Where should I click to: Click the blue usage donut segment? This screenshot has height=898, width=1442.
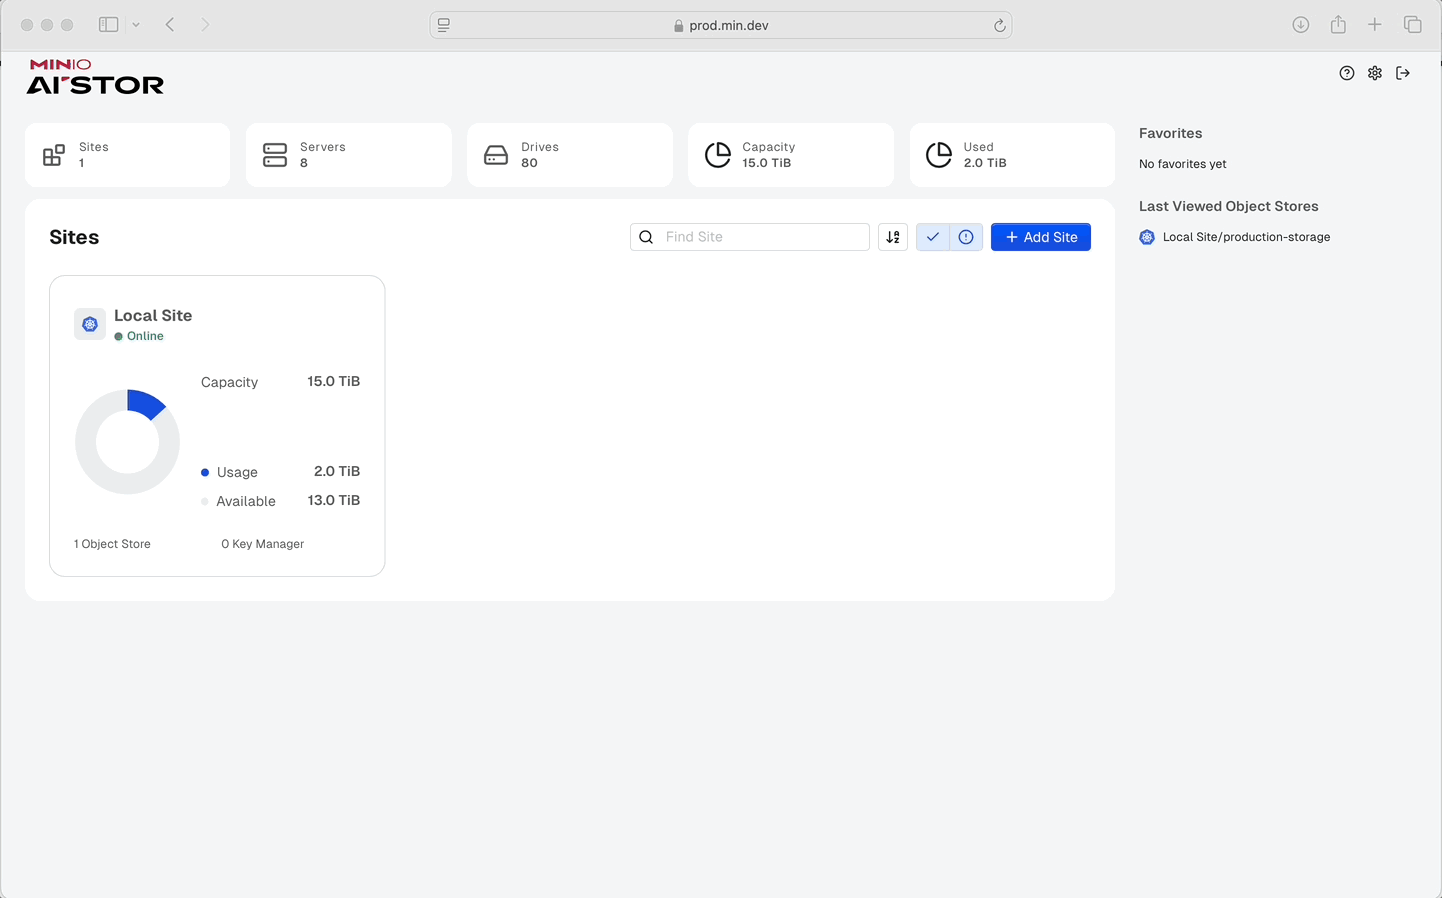(145, 402)
